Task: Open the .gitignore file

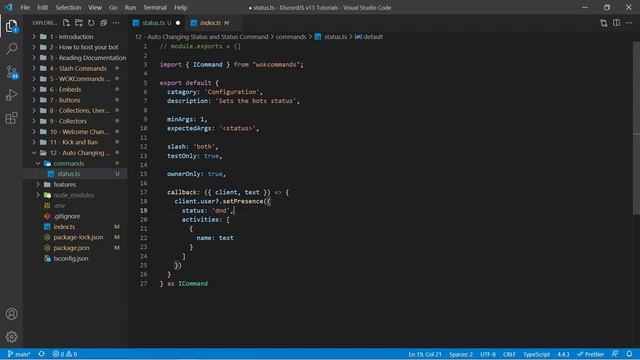Action: [75, 216]
